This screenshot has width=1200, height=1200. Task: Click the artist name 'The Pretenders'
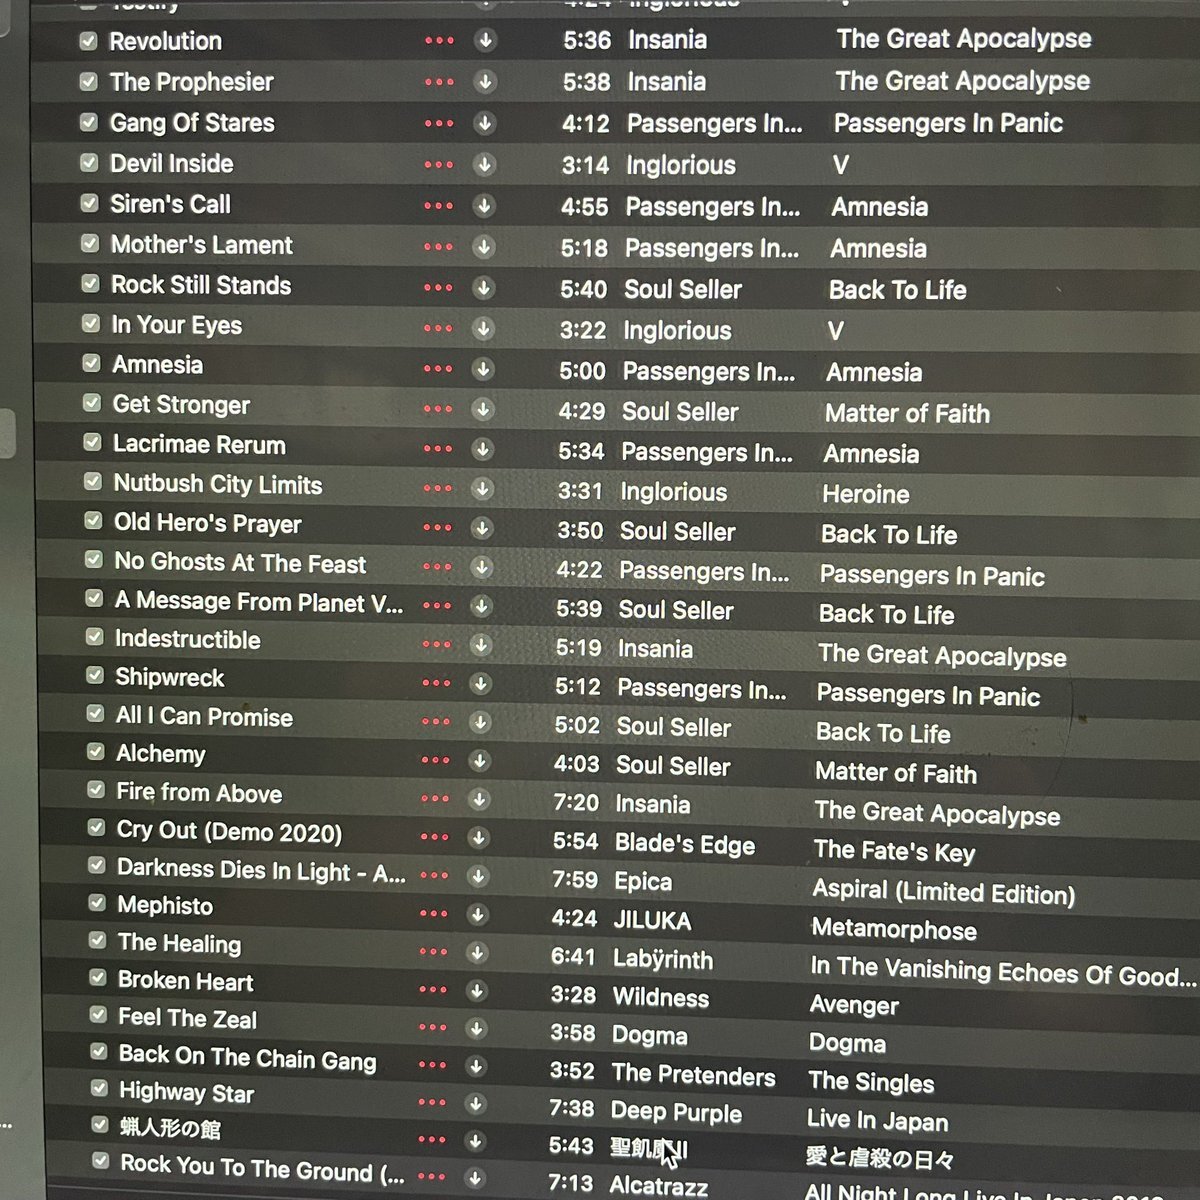click(693, 1075)
